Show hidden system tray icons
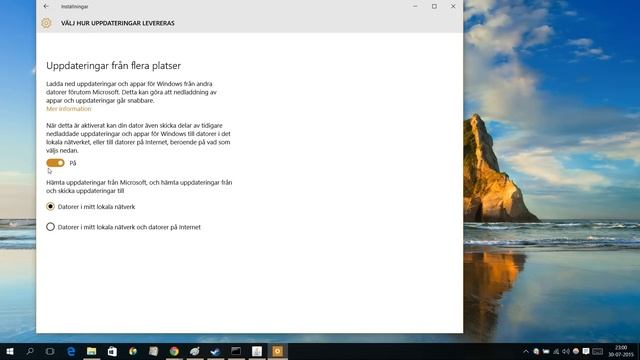This screenshot has width=640, height=360. coord(526,351)
